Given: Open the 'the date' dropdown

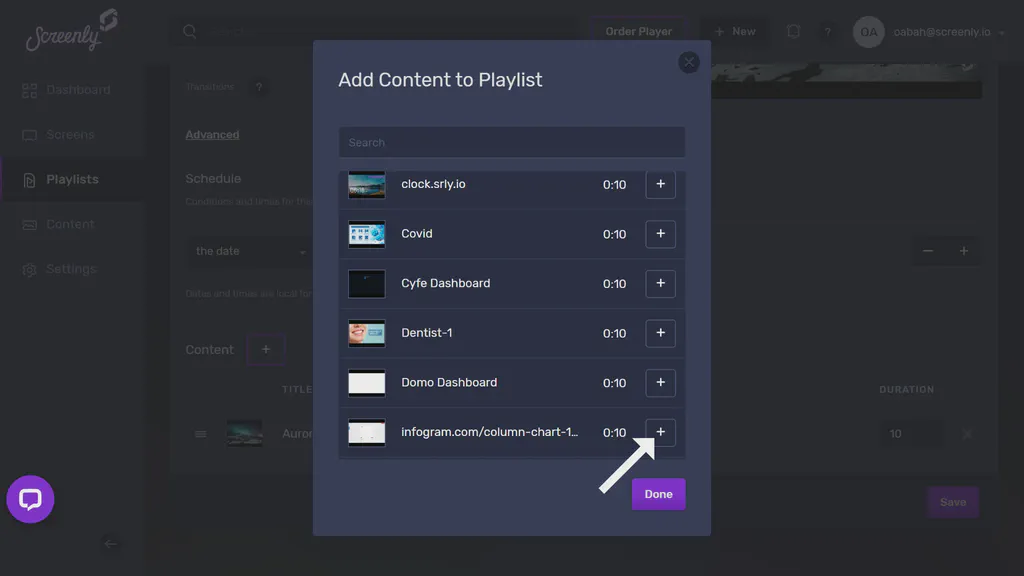Looking at the screenshot, I should click(x=250, y=251).
